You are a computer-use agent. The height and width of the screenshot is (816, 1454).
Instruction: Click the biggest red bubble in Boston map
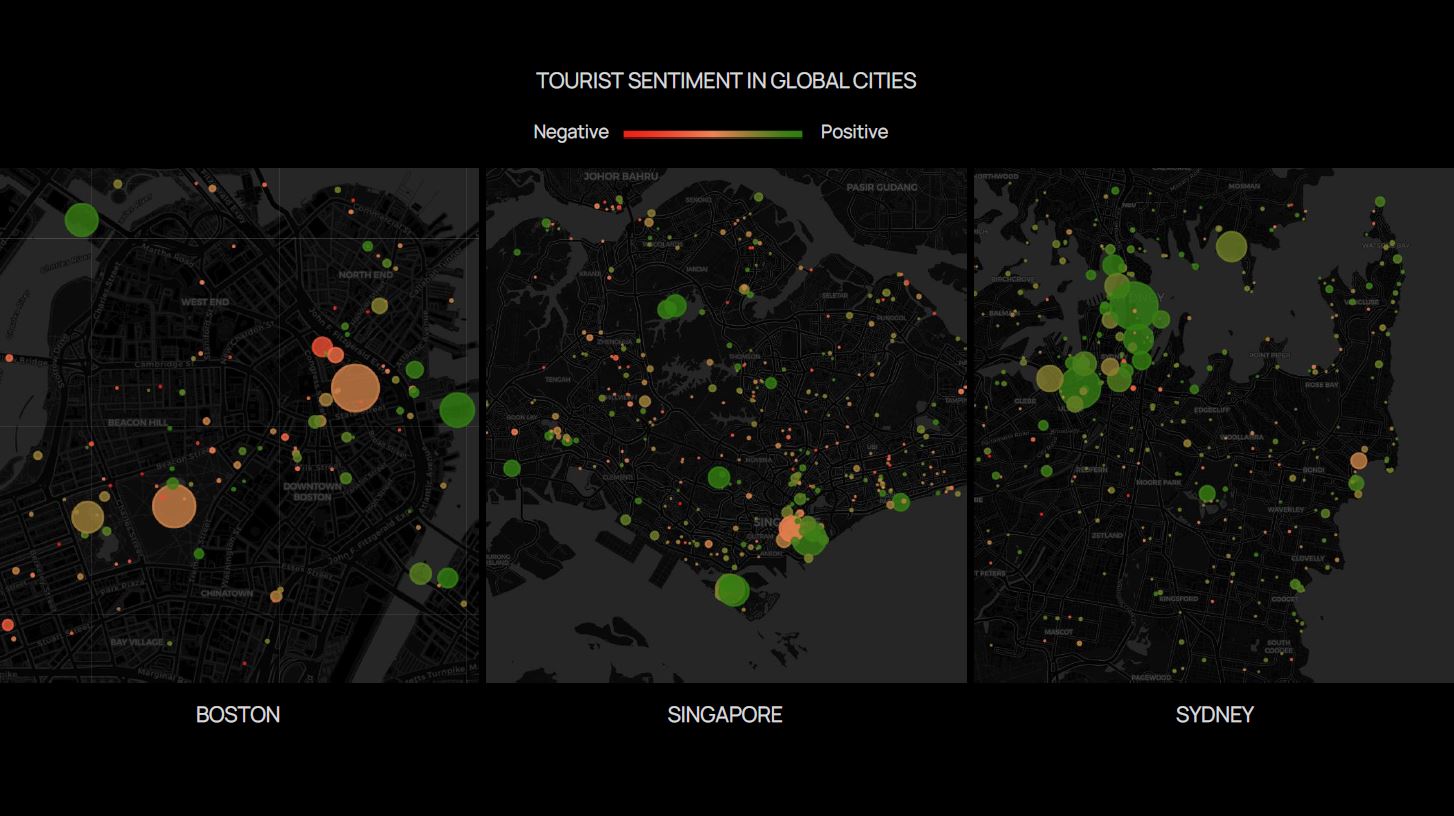[x=322, y=347]
